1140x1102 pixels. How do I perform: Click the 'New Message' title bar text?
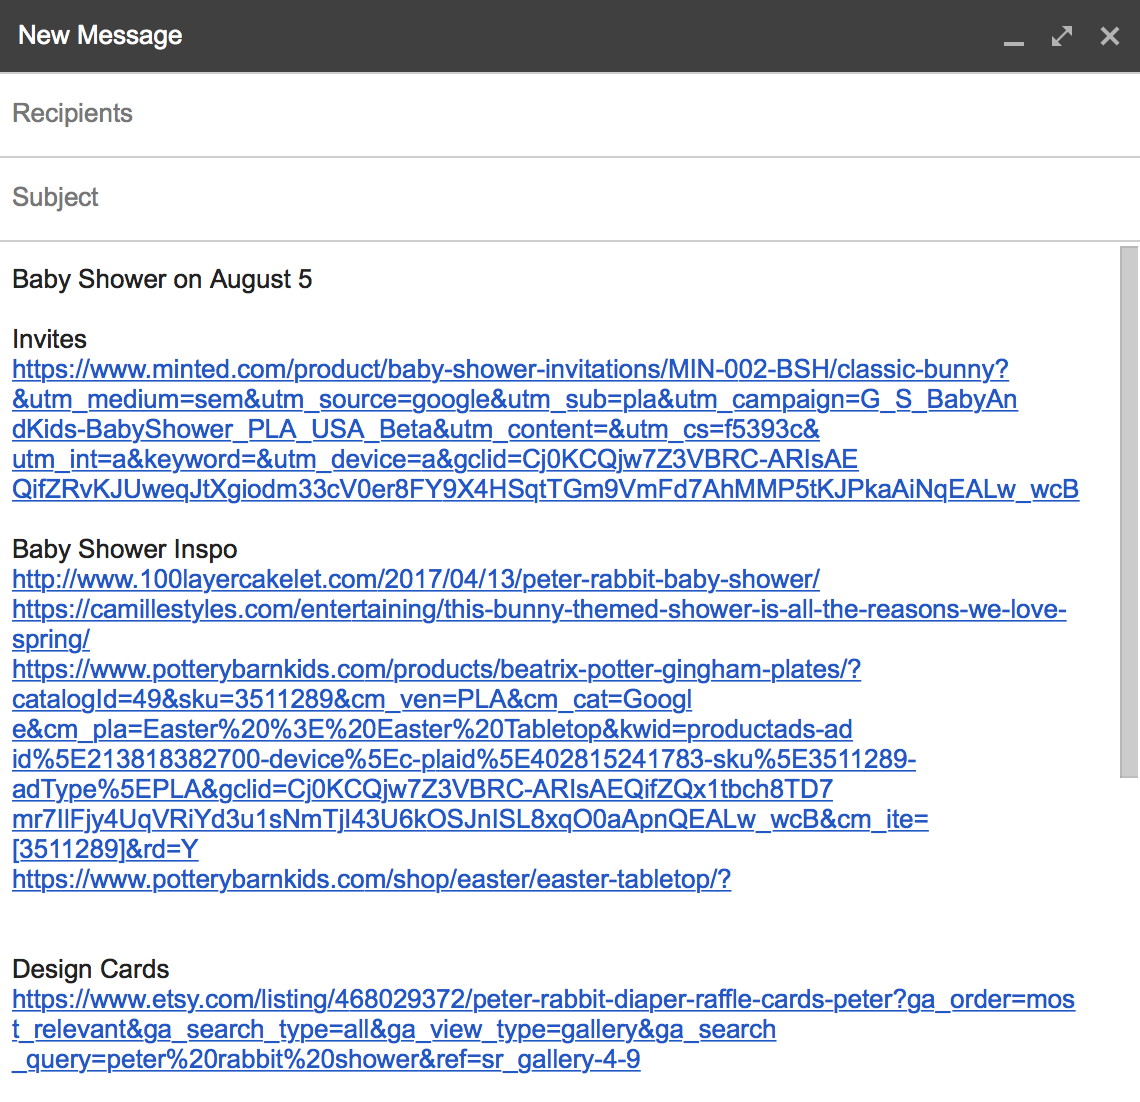pos(100,36)
